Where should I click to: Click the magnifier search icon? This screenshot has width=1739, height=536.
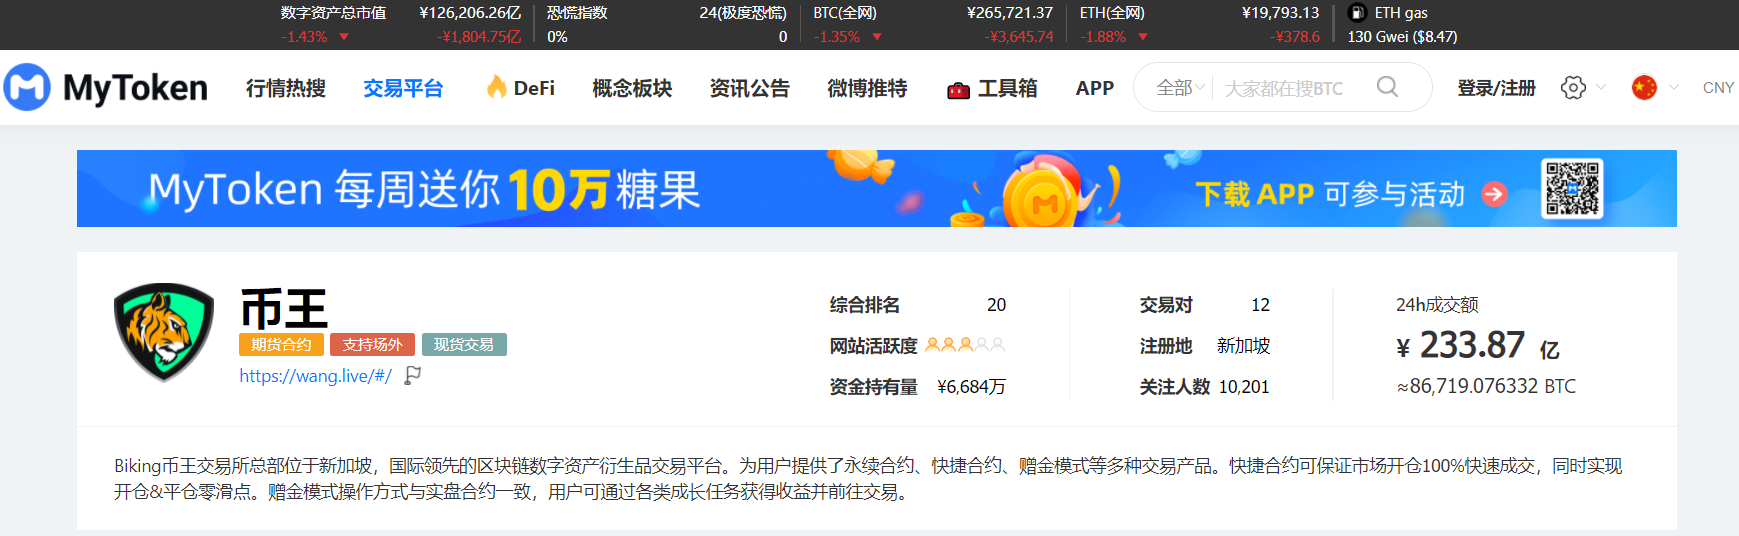(x=1387, y=87)
